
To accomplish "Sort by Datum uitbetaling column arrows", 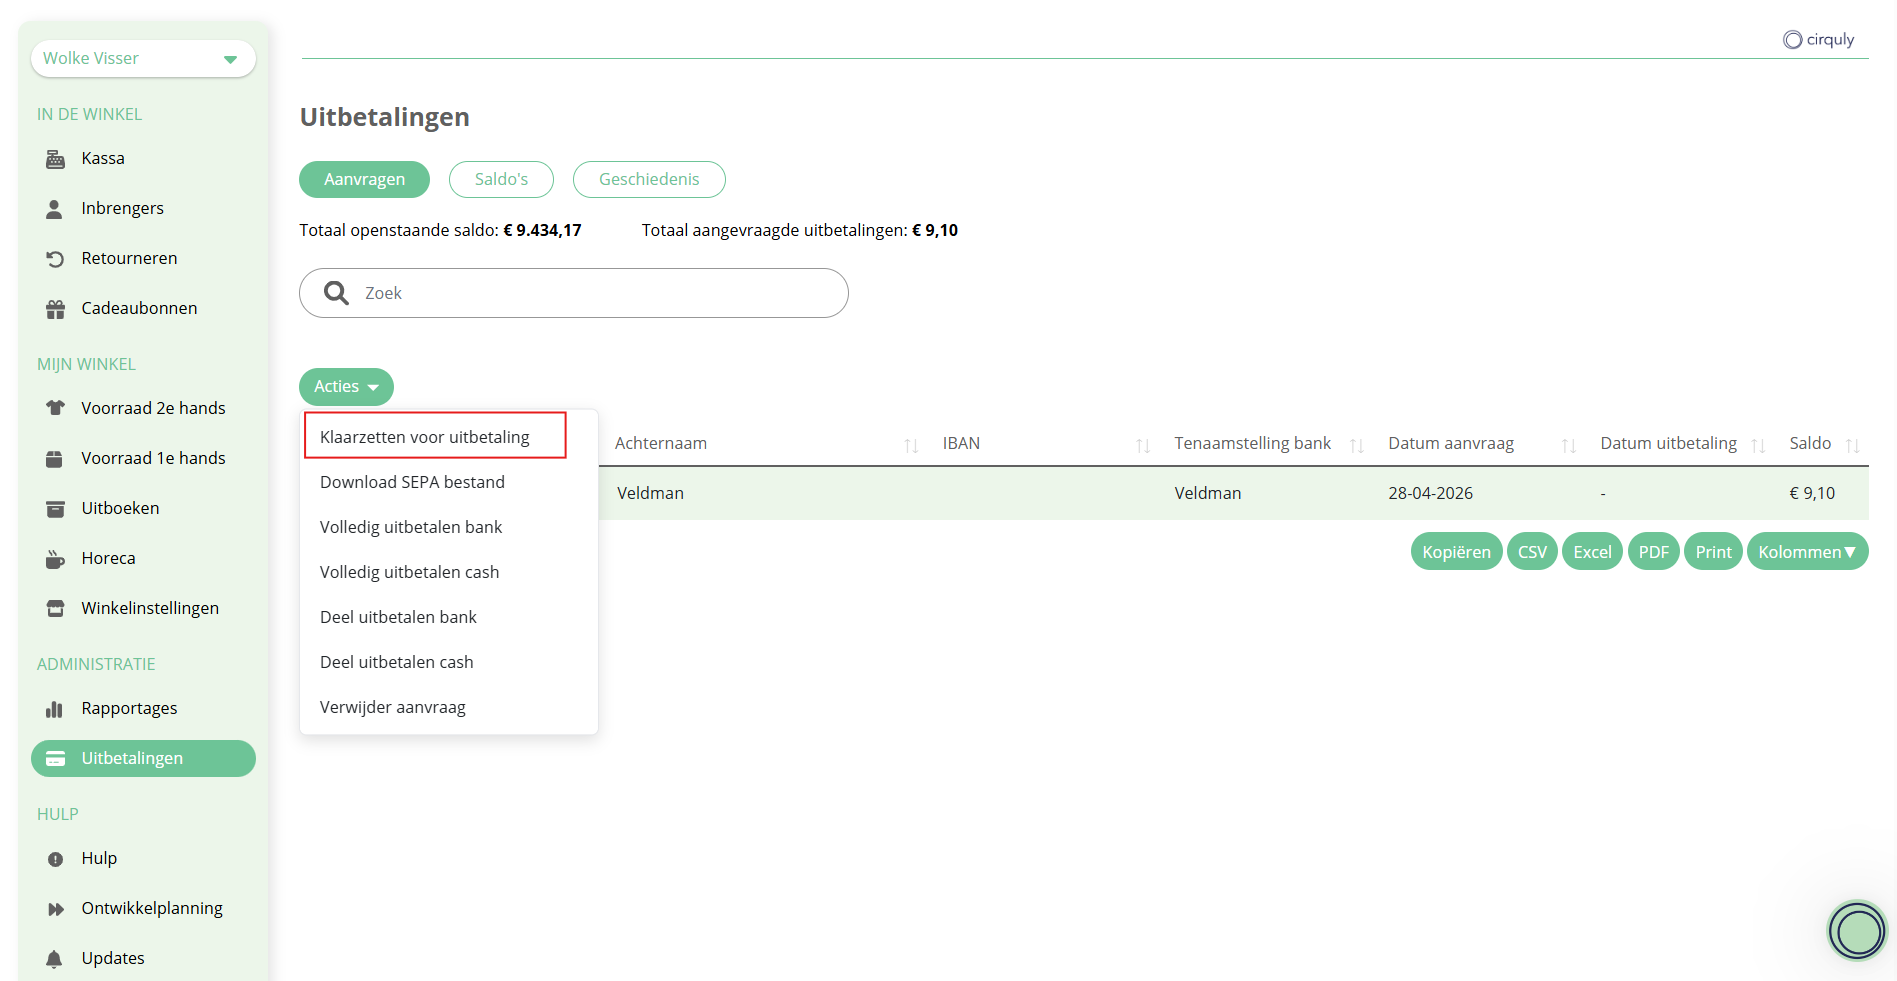I will click(1758, 445).
